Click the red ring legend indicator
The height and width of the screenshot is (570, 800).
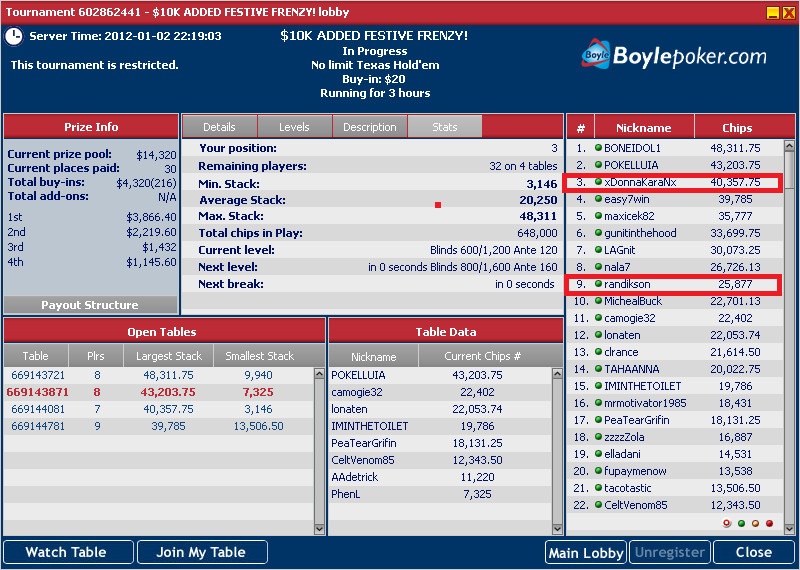pyautogui.click(x=727, y=524)
